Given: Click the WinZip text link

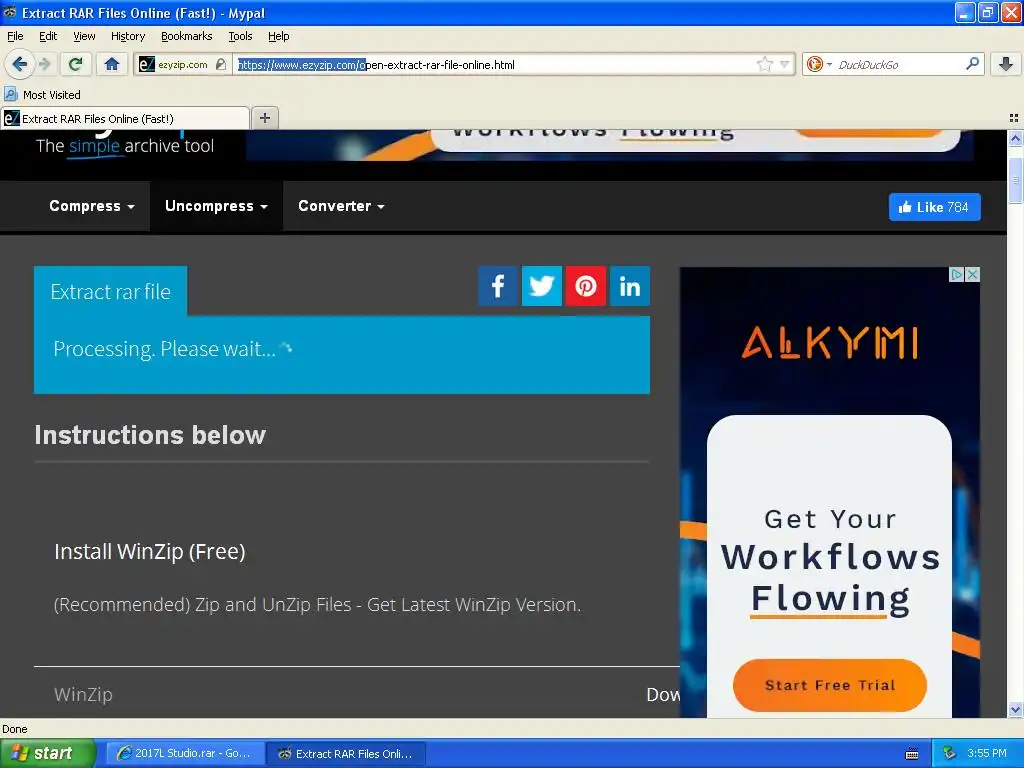Looking at the screenshot, I should click(83, 694).
